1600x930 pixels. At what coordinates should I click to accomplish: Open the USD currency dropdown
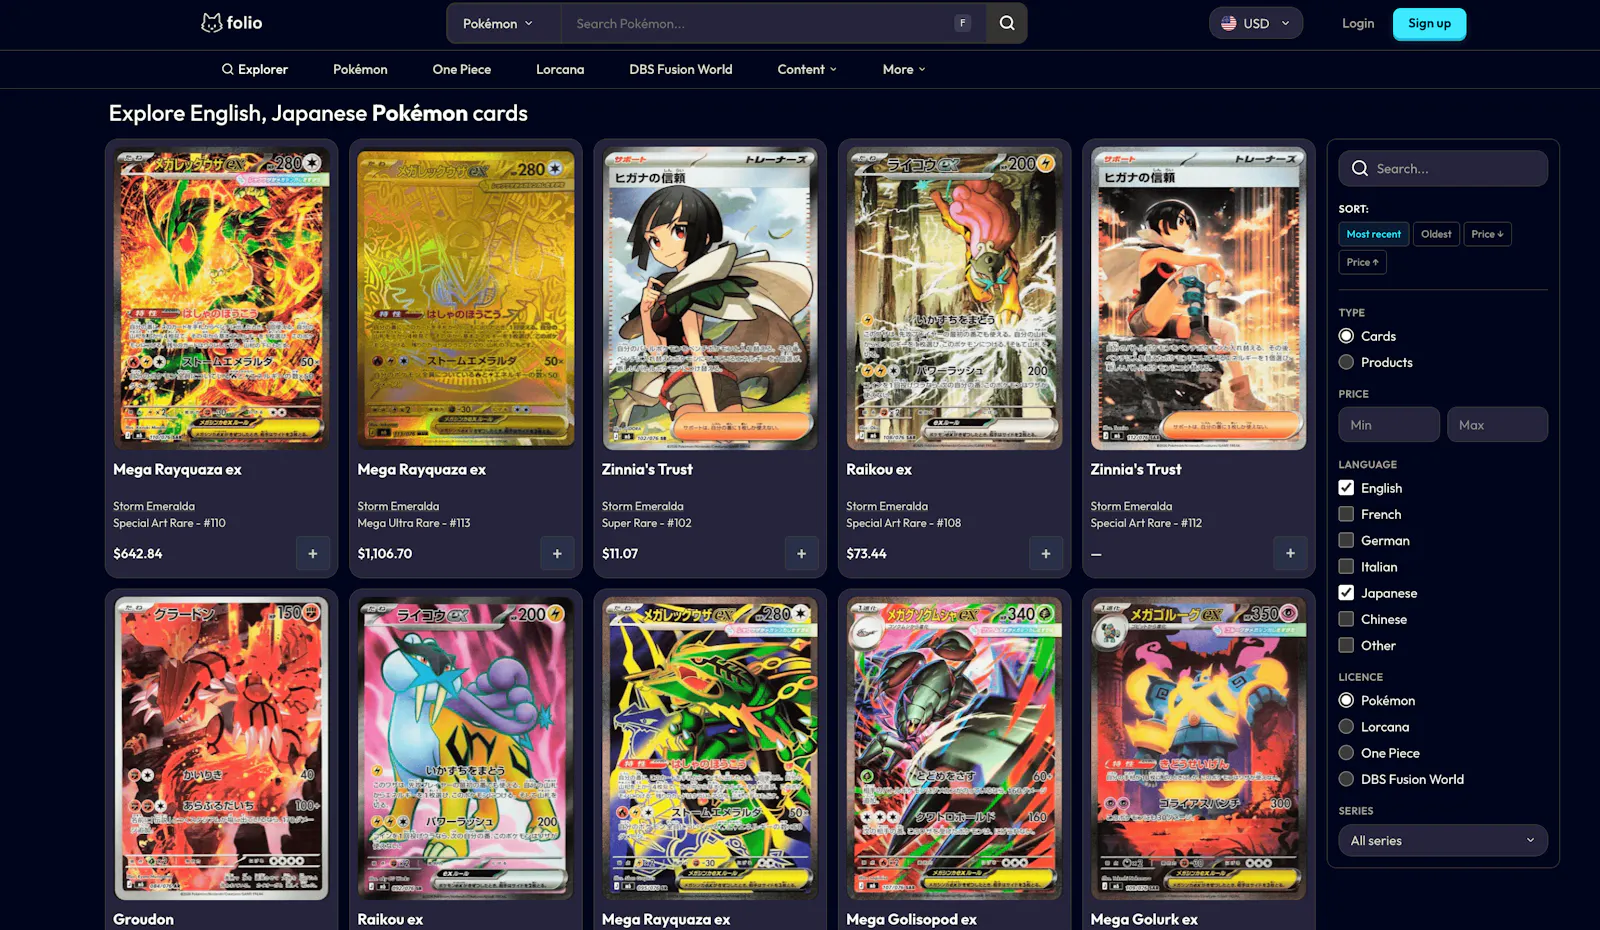(1256, 23)
